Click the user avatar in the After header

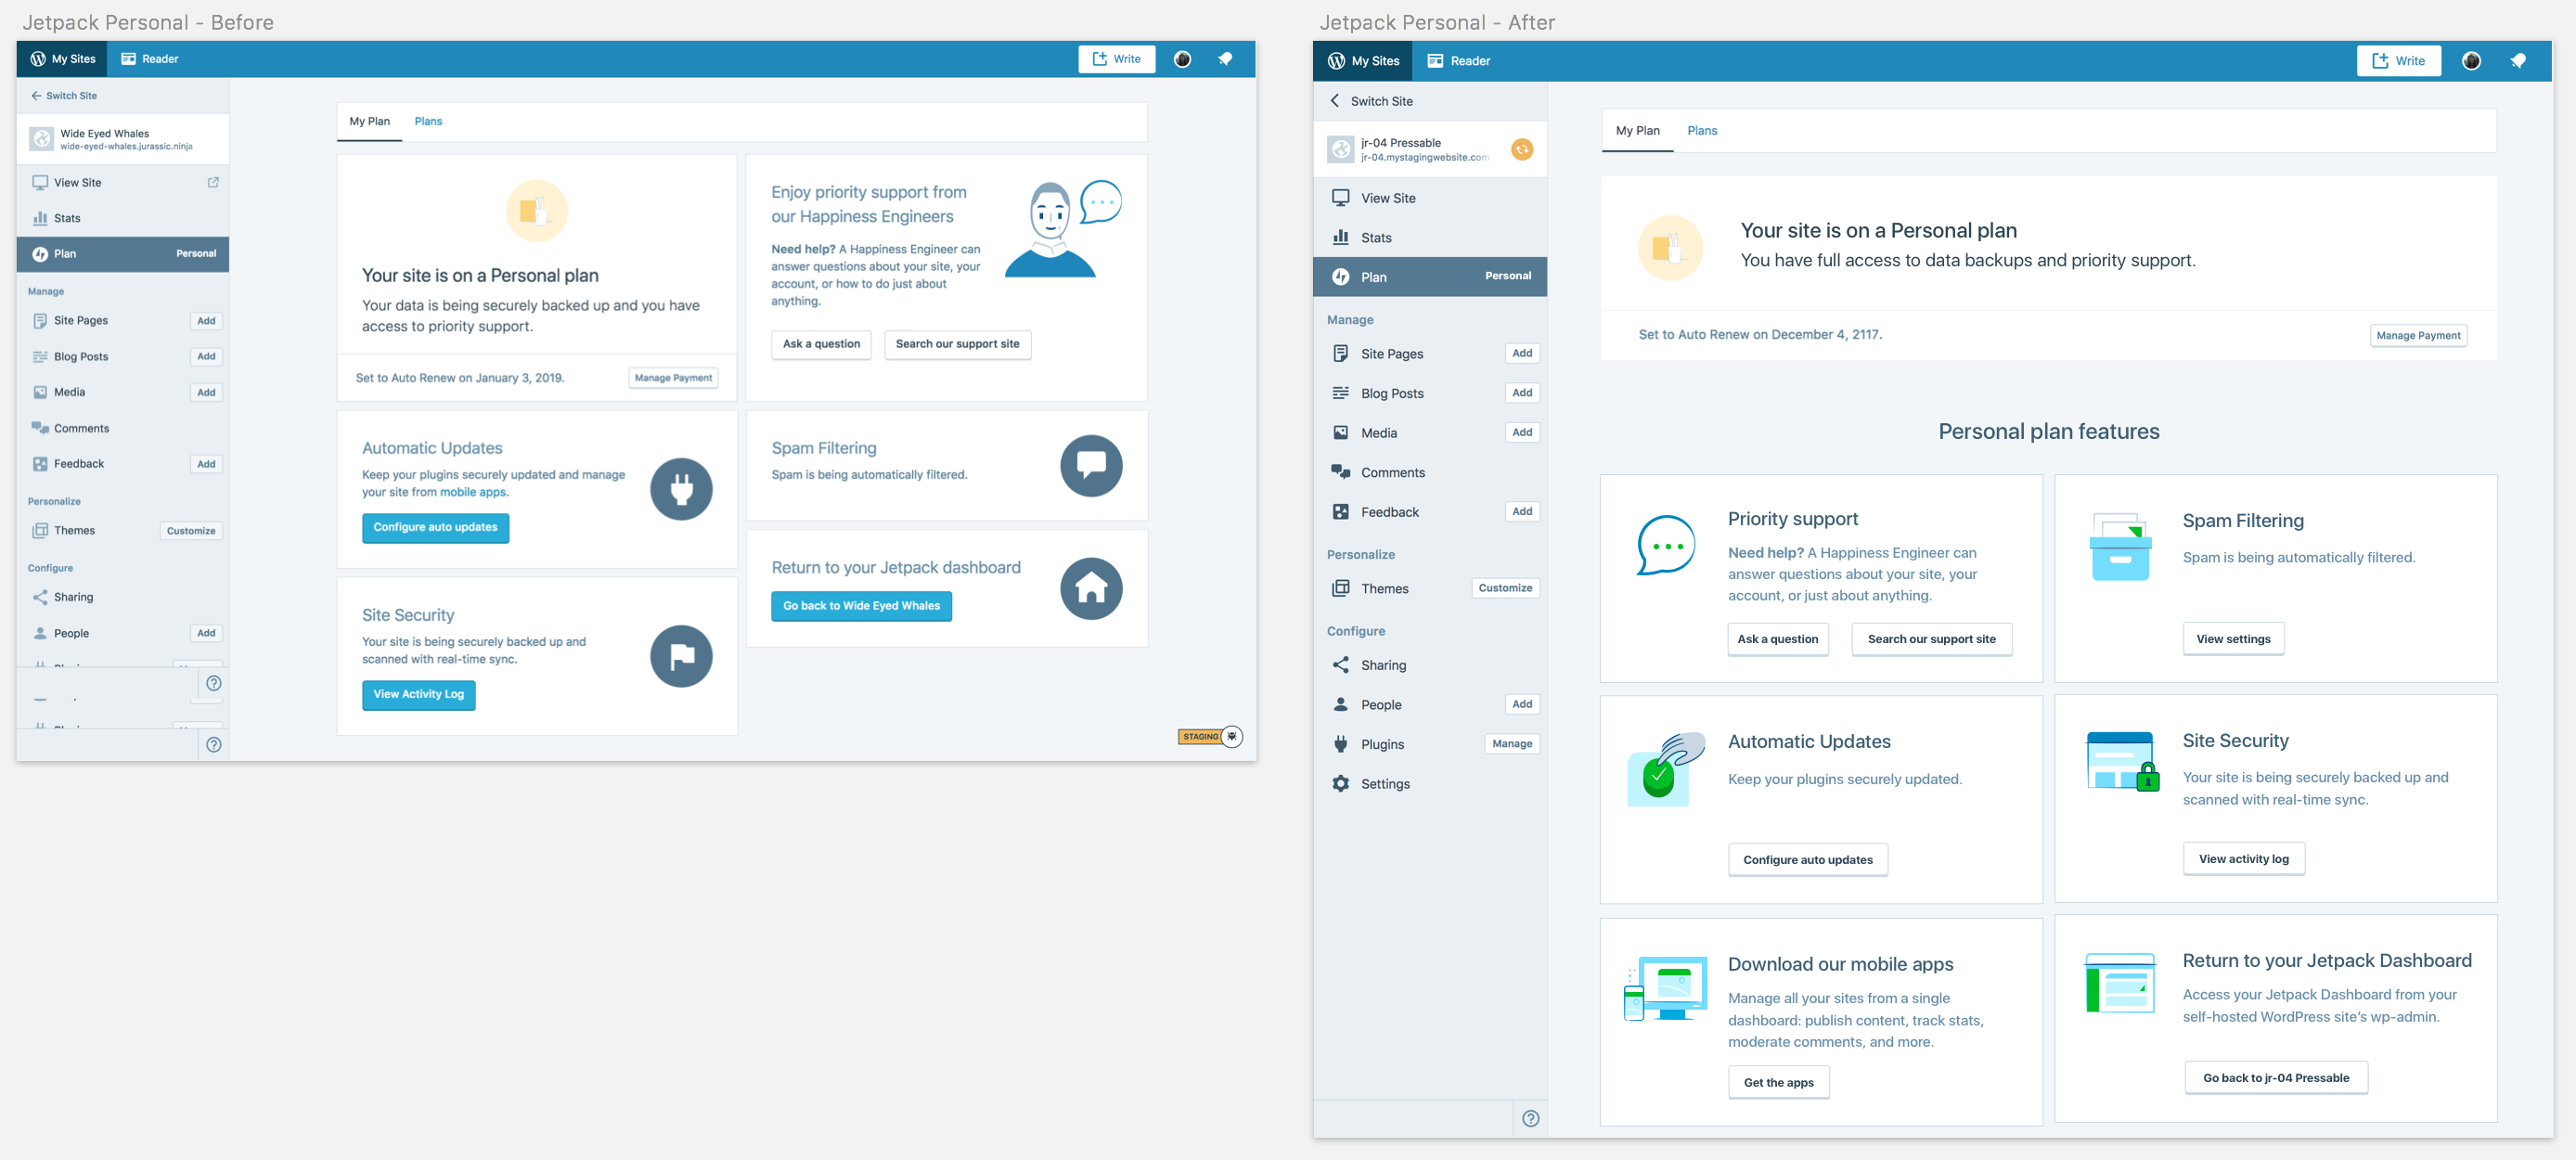click(x=2470, y=61)
